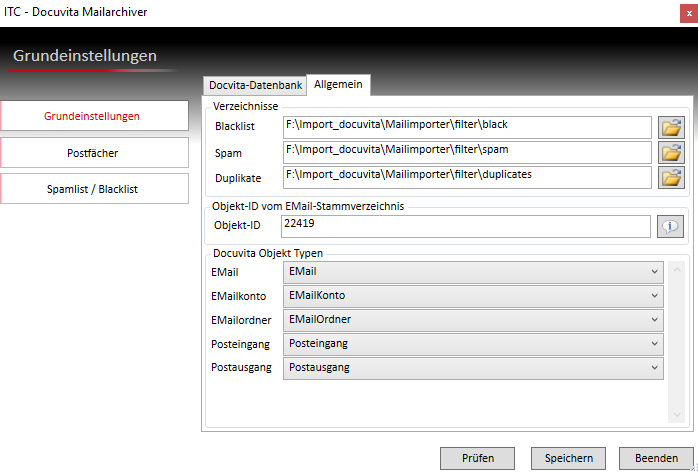Open the Postausgang type dropdown
Viewport: 698px width, 472px height.
click(473, 368)
